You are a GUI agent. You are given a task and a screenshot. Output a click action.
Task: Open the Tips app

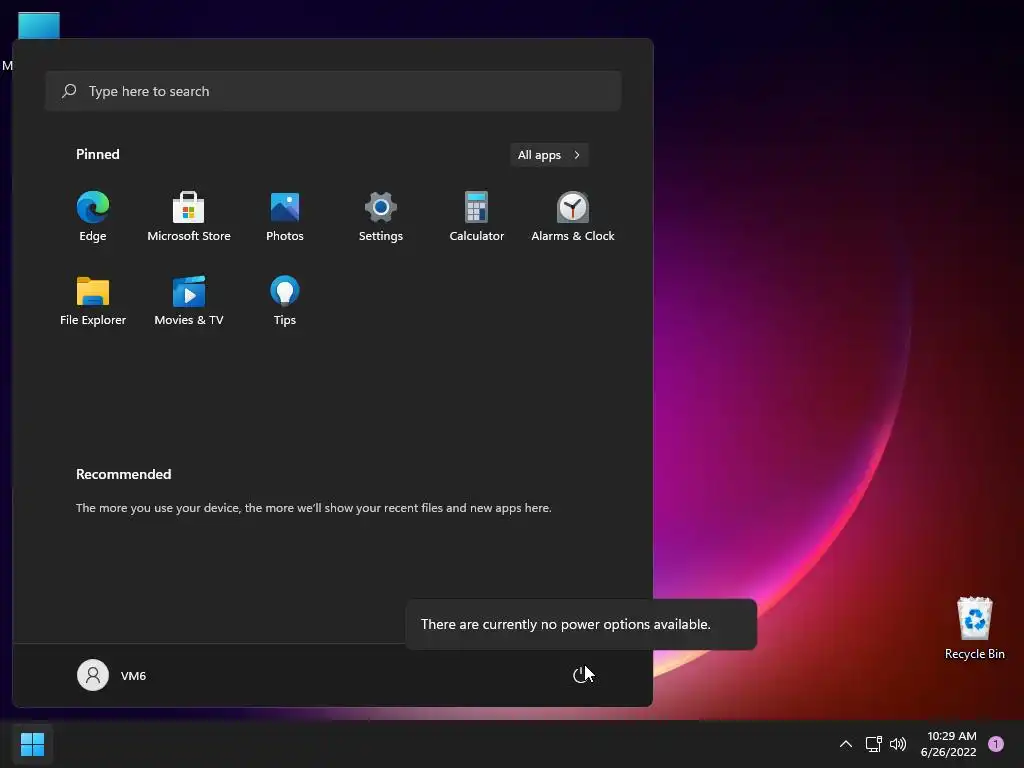(x=285, y=300)
